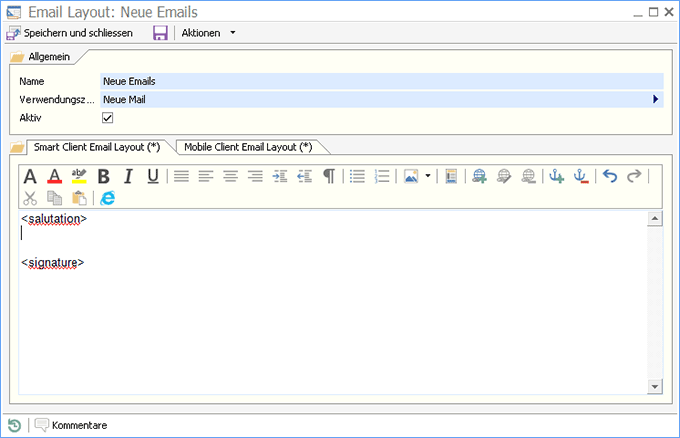Open preview with the Internet Explorer icon

coord(107,198)
